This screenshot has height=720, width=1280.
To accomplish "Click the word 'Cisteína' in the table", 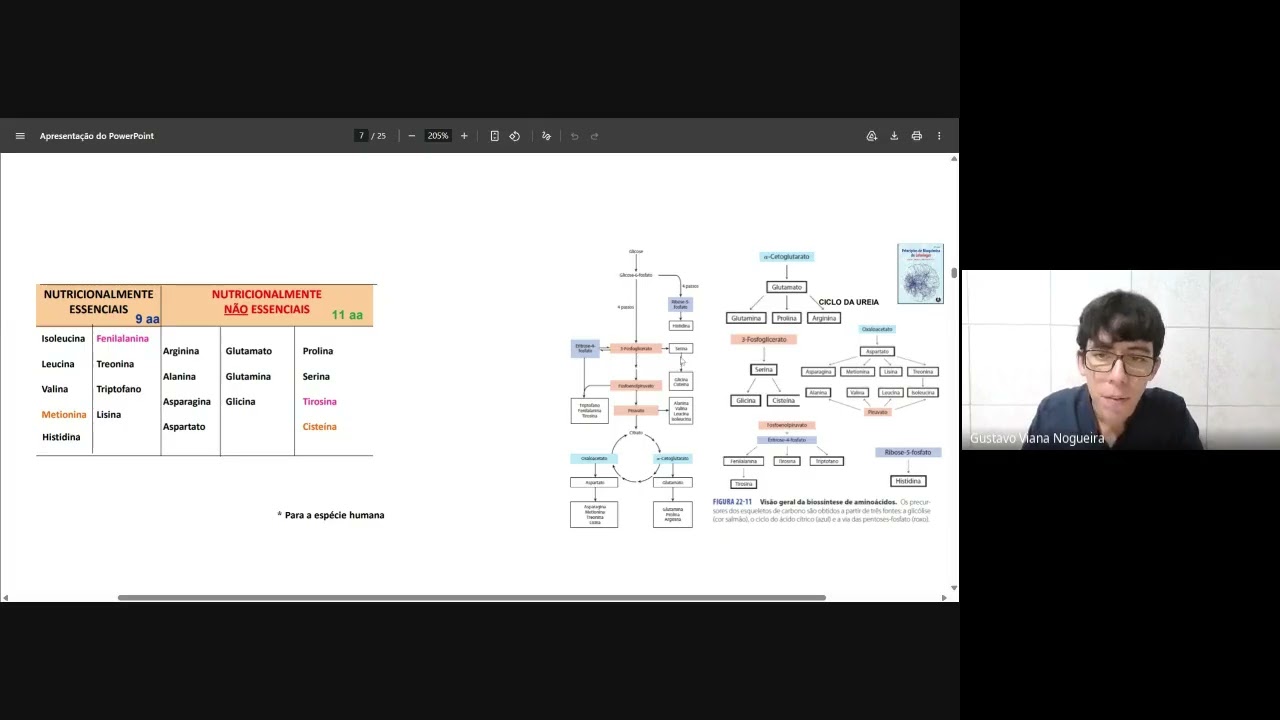I will 320,427.
